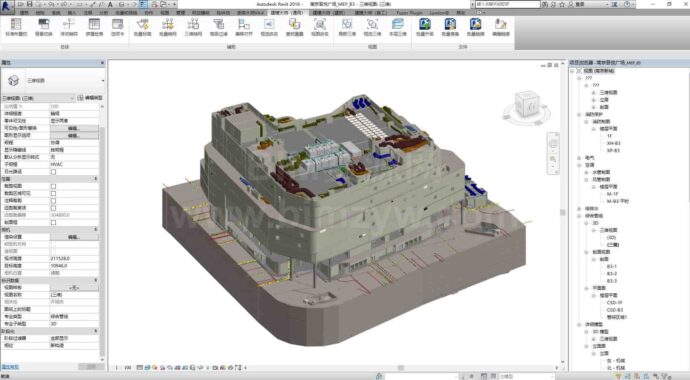Toggle the thin lines icon in quick access toolbar
The width and height of the screenshot is (690, 380).
143,4
